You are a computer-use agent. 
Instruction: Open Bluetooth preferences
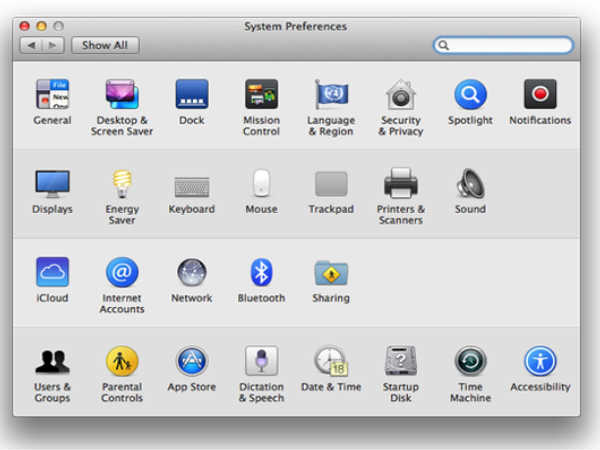pos(261,273)
